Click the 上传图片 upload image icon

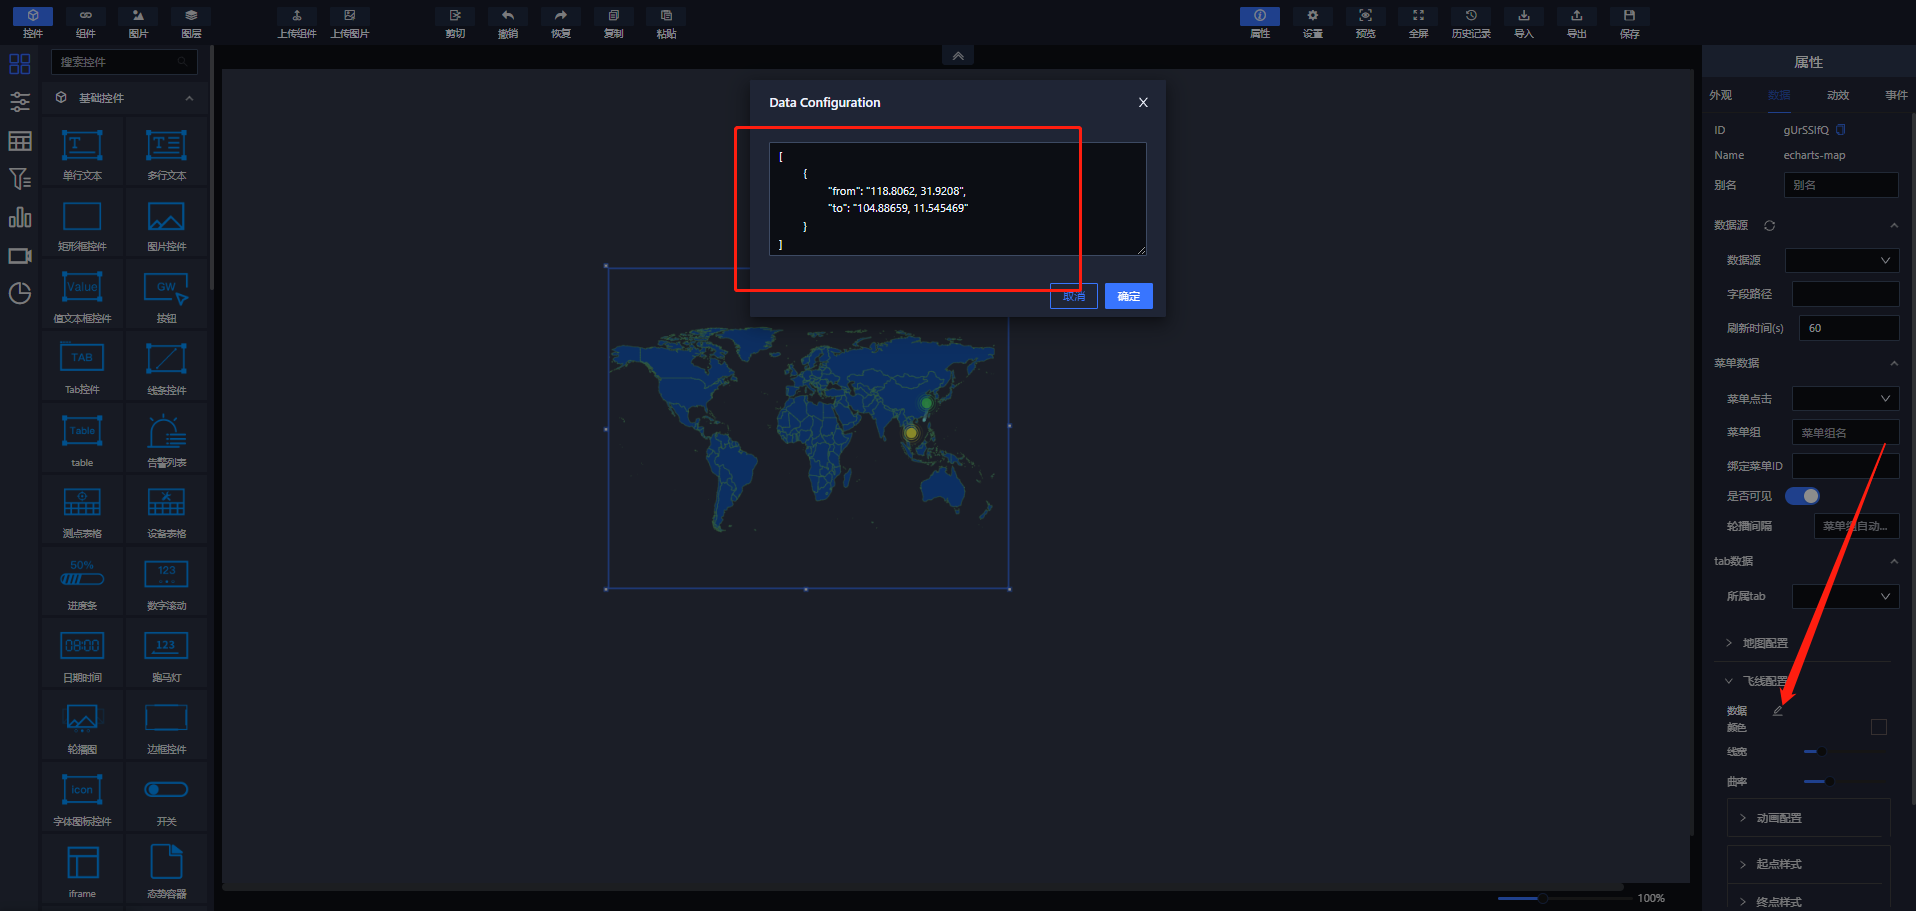[349, 22]
